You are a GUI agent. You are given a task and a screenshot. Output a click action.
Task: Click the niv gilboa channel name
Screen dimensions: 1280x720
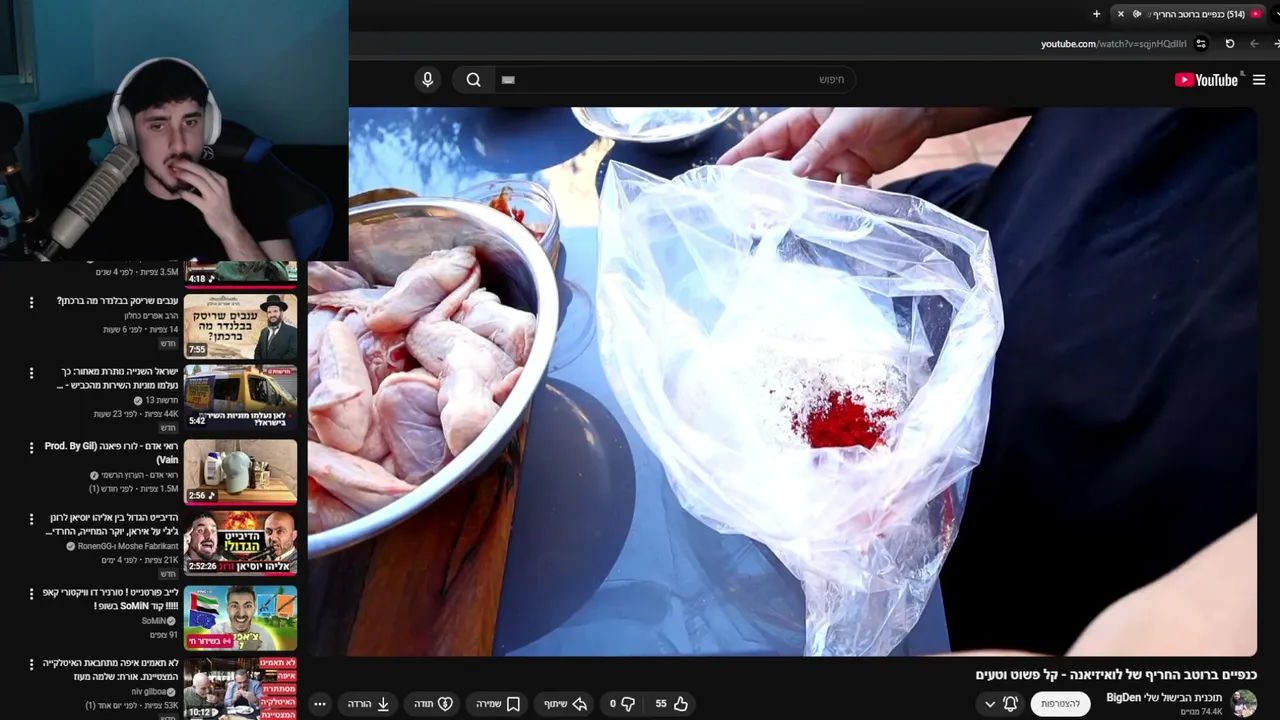(x=150, y=692)
